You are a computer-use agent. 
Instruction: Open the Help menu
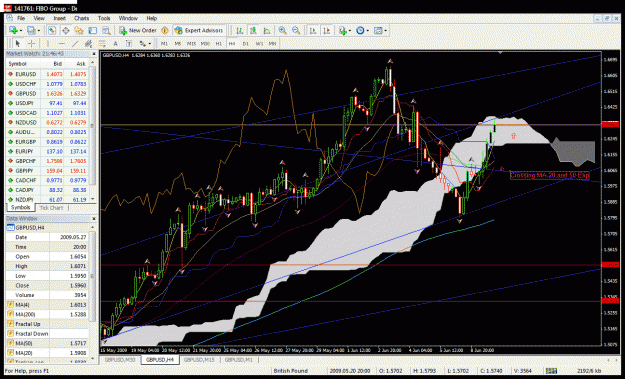[x=151, y=18]
